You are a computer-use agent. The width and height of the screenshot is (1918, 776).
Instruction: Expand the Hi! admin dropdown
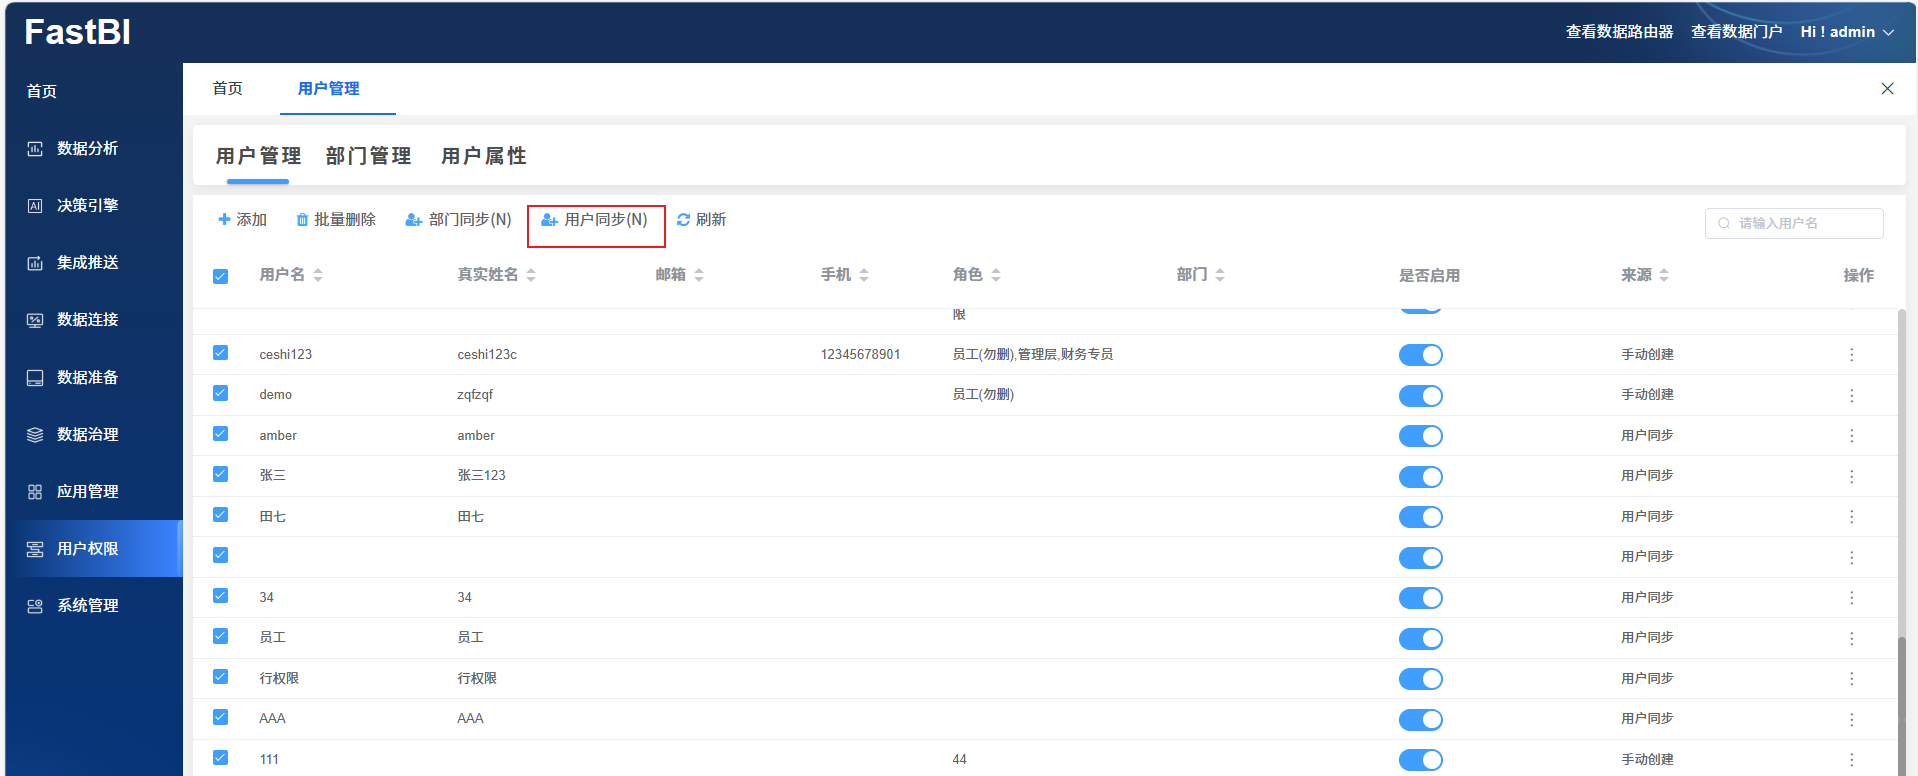[1847, 32]
